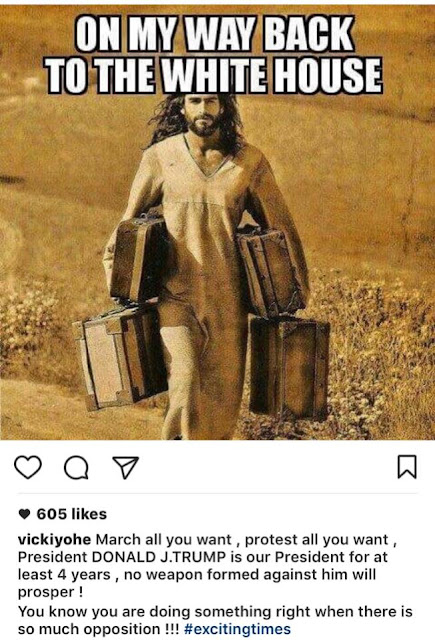Click the caption text 'least 4 years'
The height and width of the screenshot is (640, 435).
(x=64, y=575)
